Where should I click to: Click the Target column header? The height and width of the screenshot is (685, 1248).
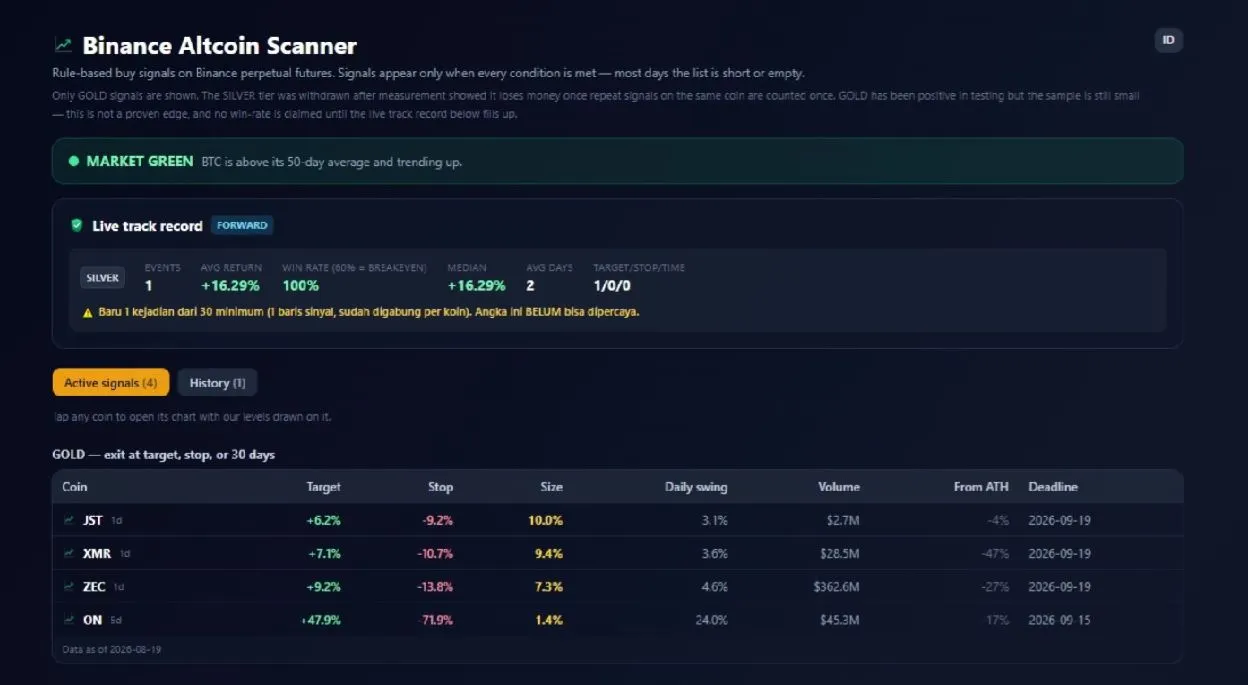(x=323, y=487)
